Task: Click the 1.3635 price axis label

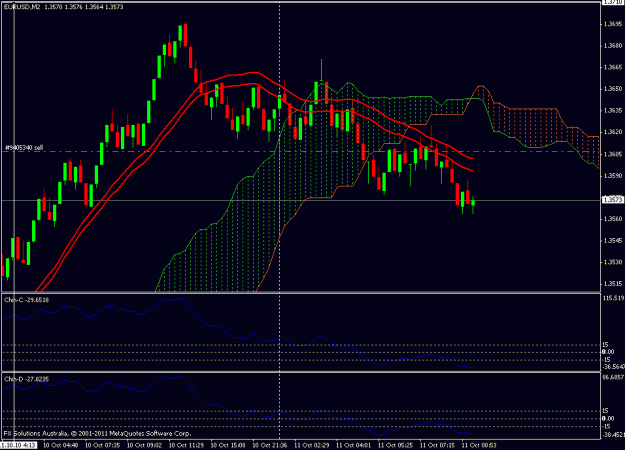Action: pyautogui.click(x=613, y=110)
